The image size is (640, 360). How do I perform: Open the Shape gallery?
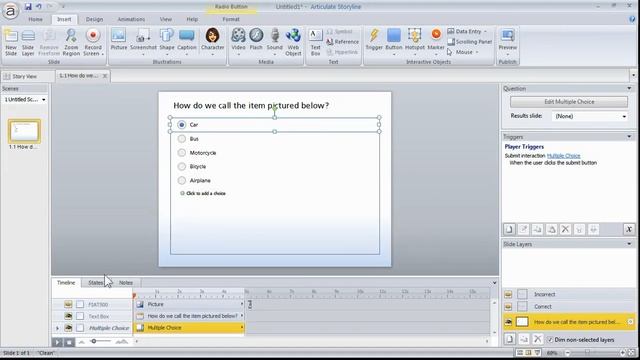167,42
